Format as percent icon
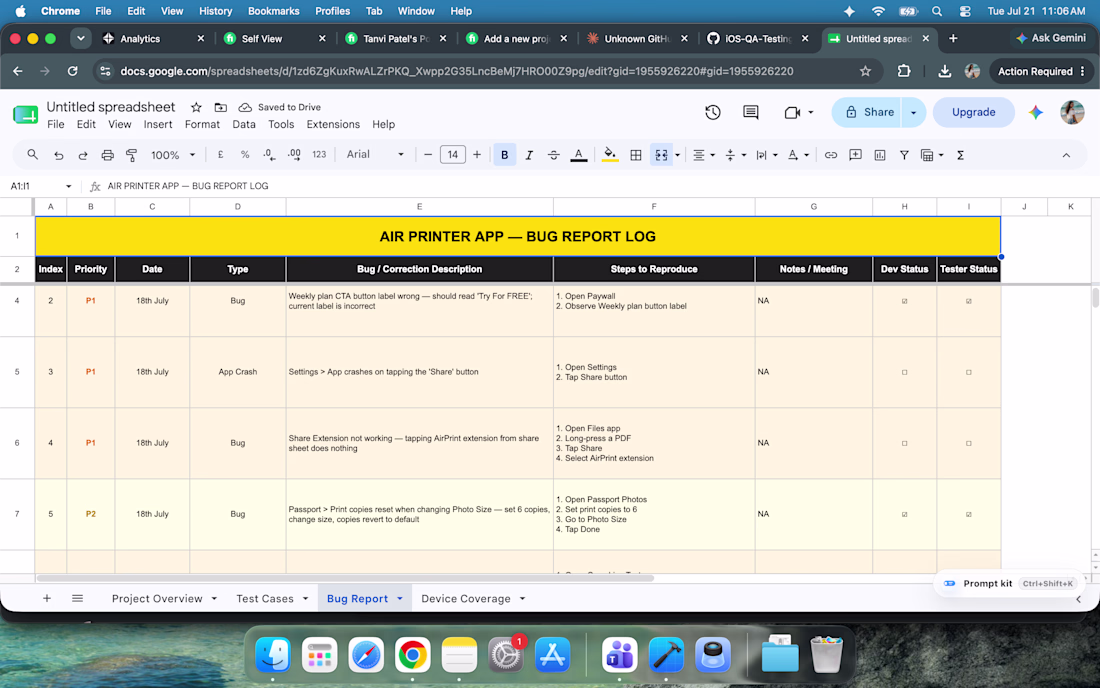 pyautogui.click(x=245, y=154)
